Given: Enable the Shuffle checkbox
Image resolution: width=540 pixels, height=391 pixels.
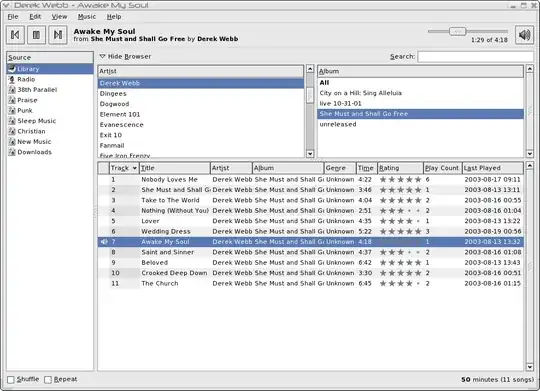Looking at the screenshot, I should (11, 380).
